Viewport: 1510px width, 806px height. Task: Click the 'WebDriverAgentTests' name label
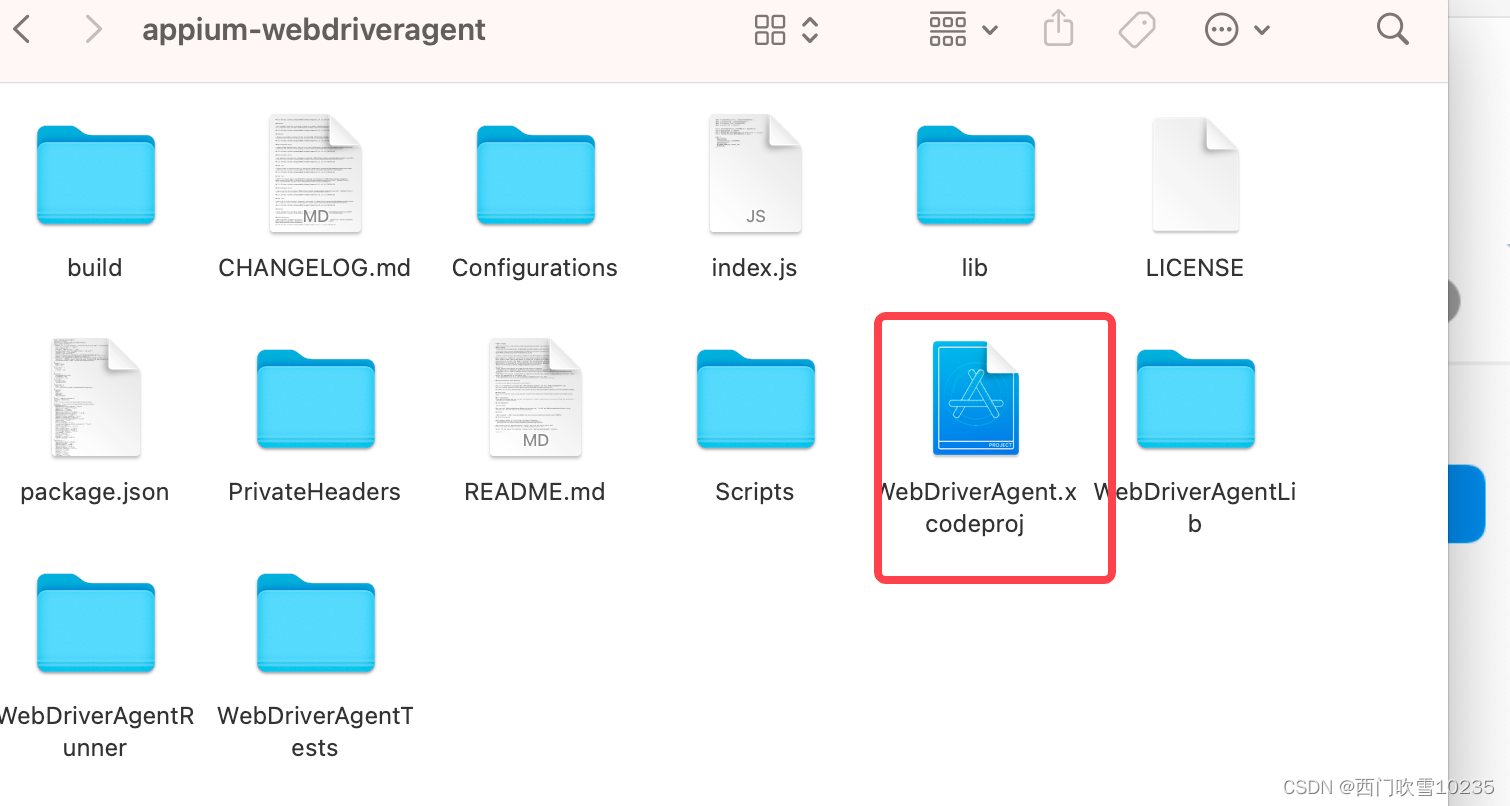click(315, 732)
